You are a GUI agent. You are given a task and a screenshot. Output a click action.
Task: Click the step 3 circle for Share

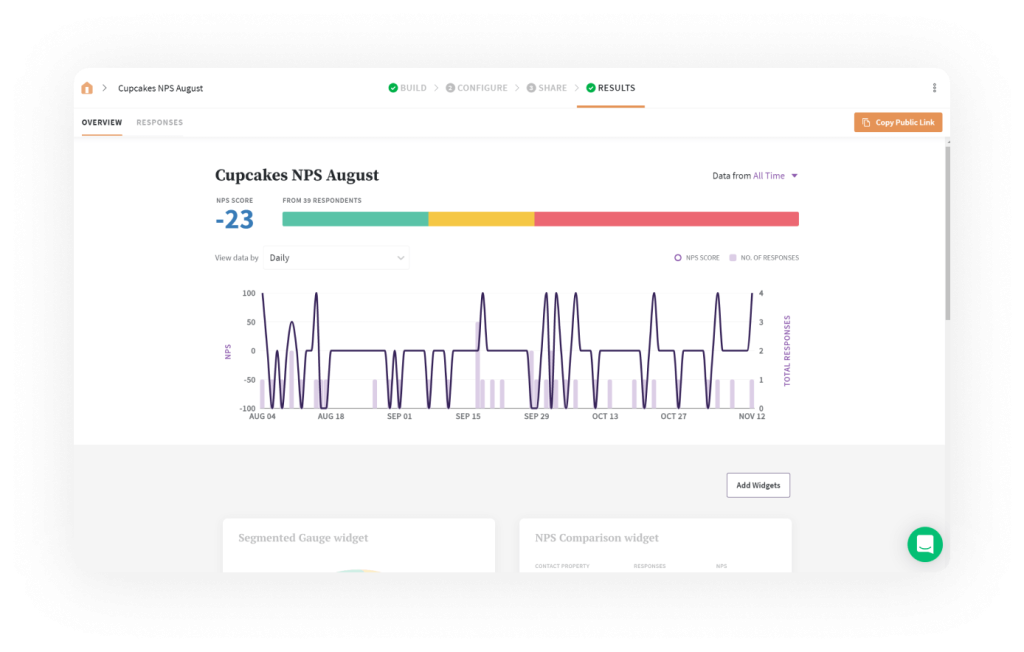coord(531,88)
